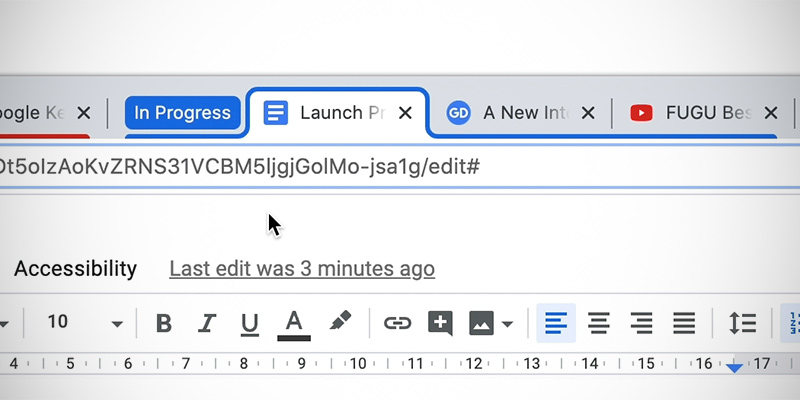Apply justified text alignment
This screenshot has width=800, height=400.
click(x=684, y=323)
